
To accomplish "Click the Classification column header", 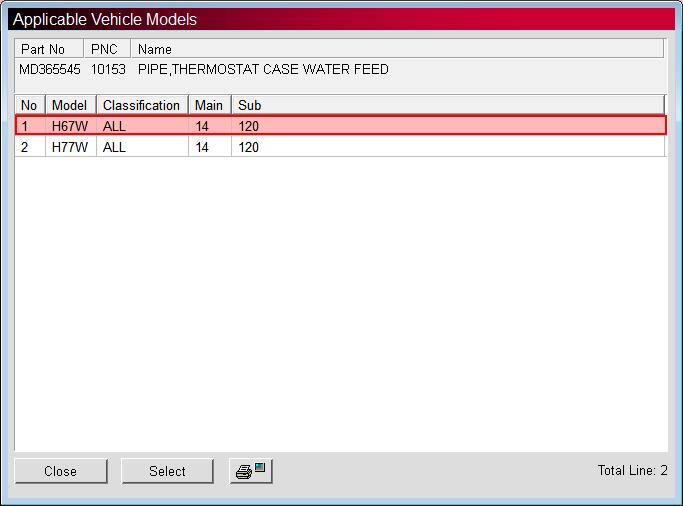I will 142,105.
